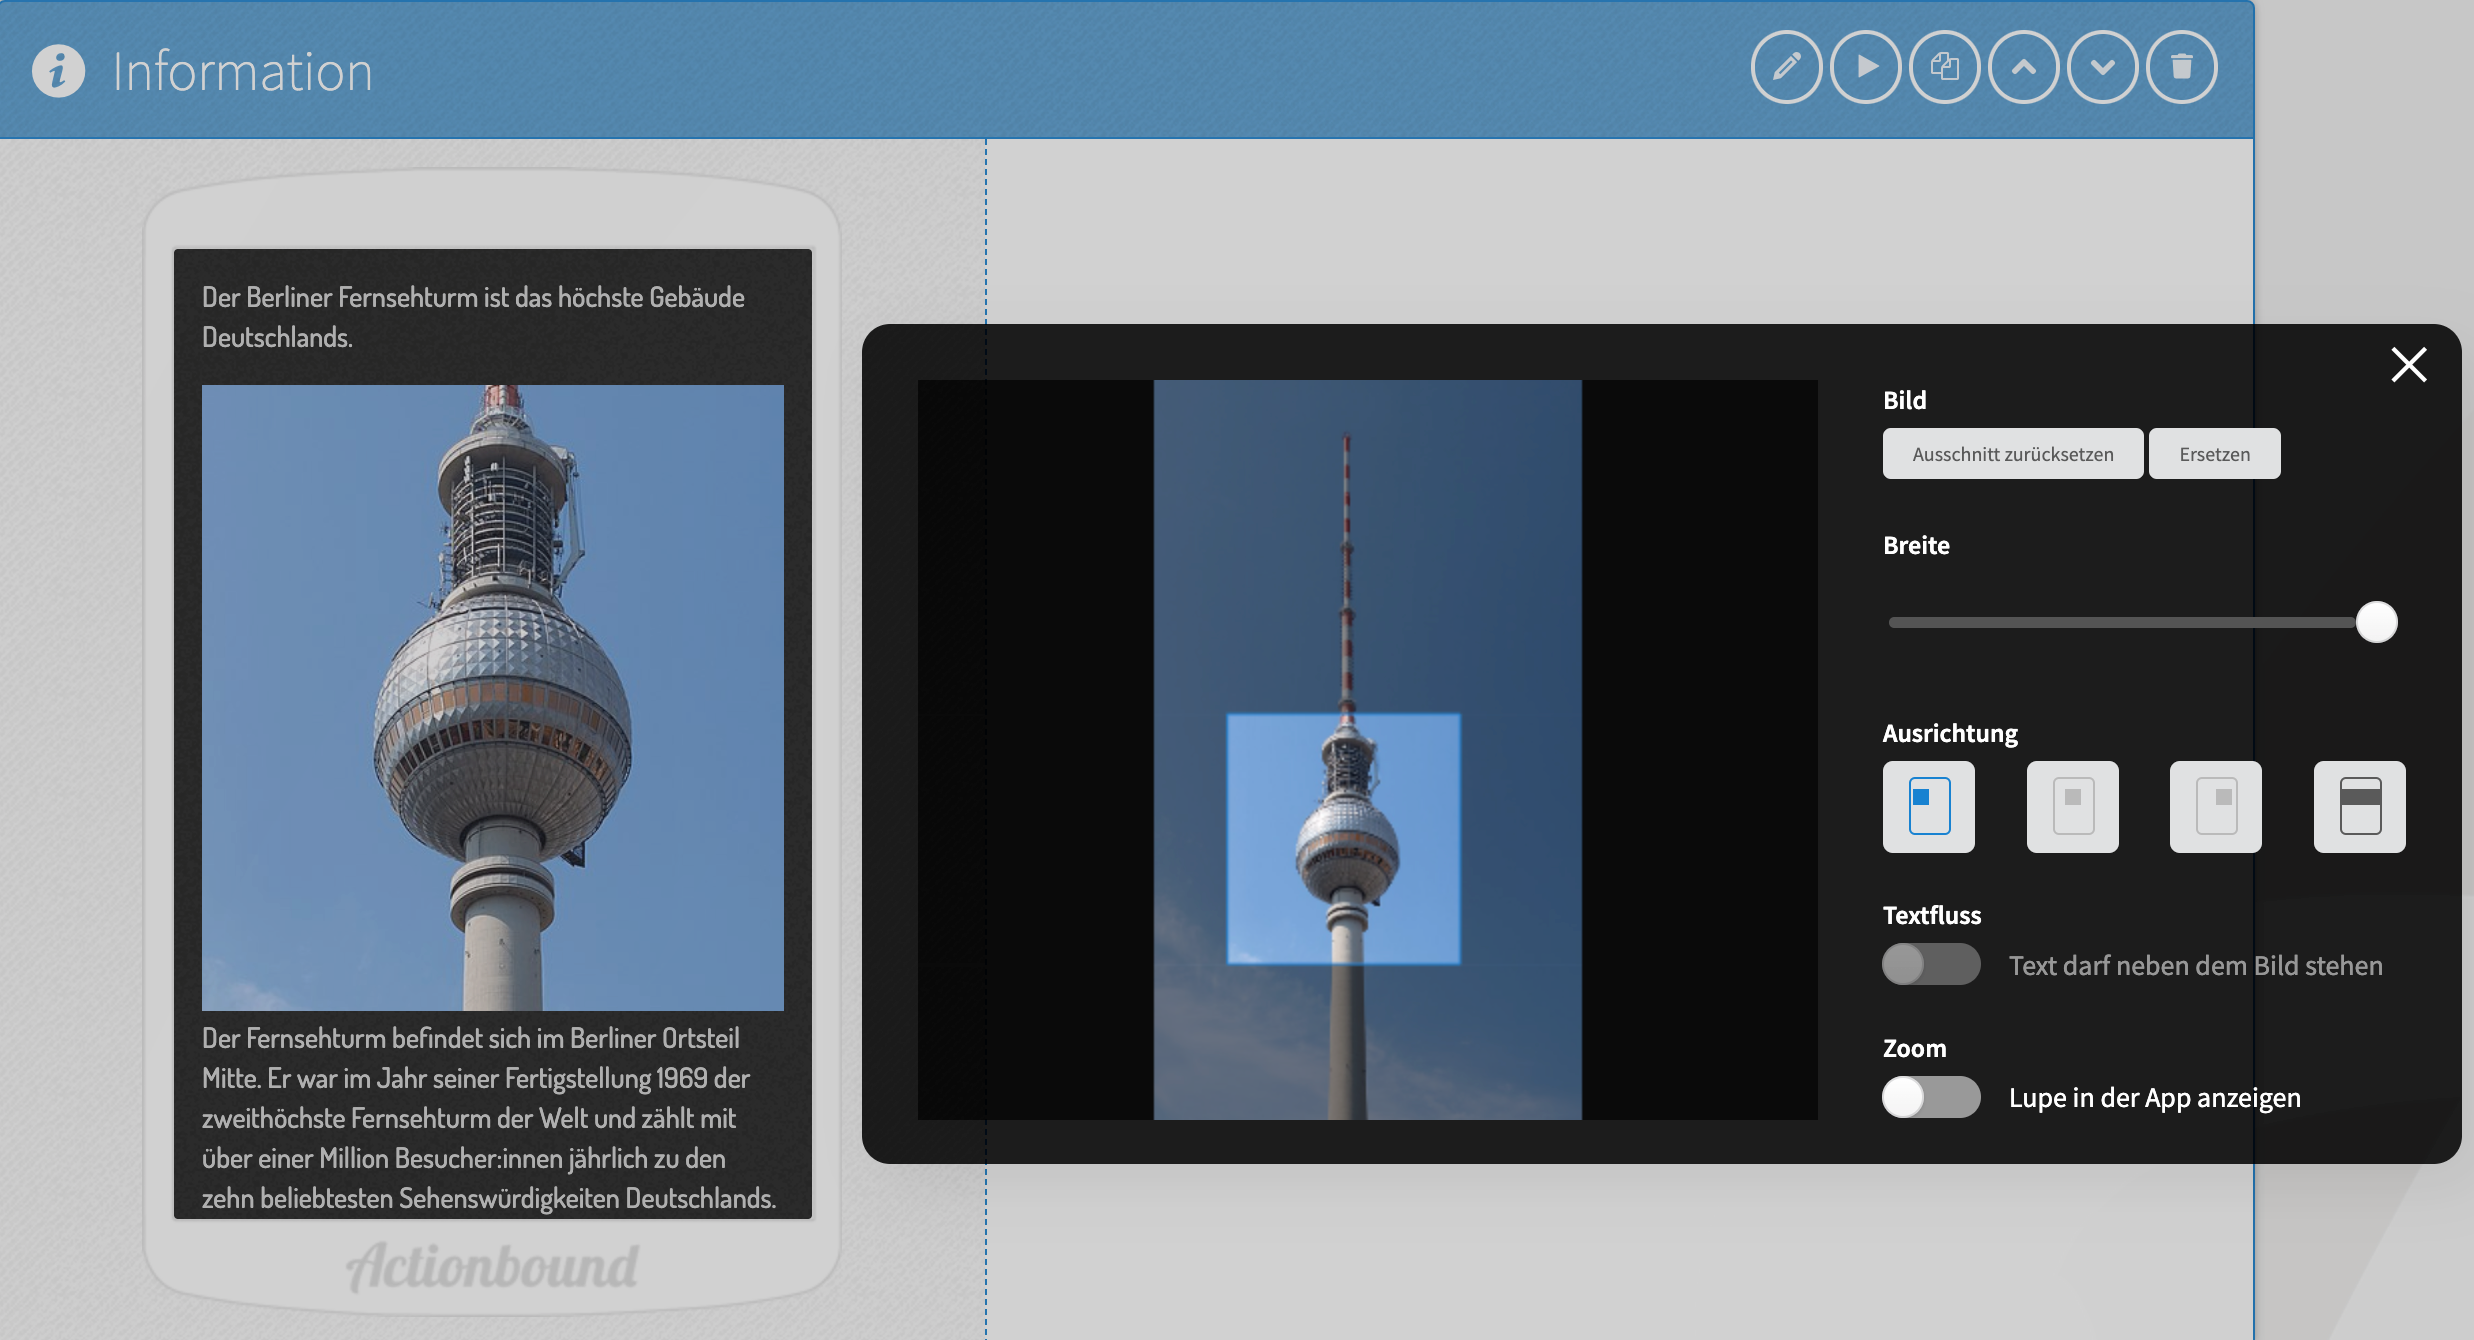
Task: Click the Ersetzen button
Action: (x=2215, y=454)
